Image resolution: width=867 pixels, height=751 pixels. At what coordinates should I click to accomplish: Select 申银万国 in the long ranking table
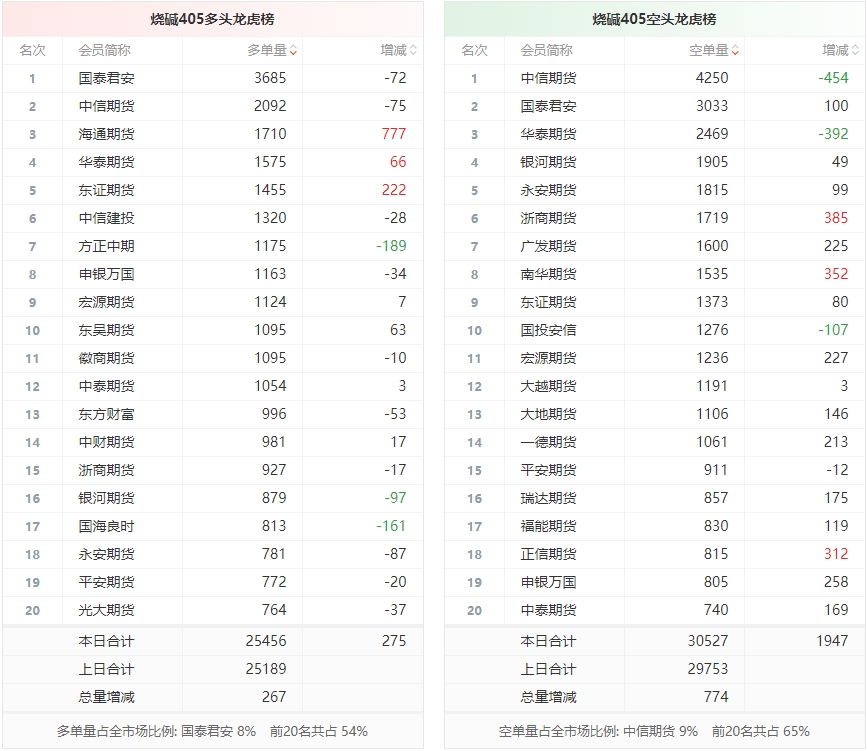tap(106, 275)
